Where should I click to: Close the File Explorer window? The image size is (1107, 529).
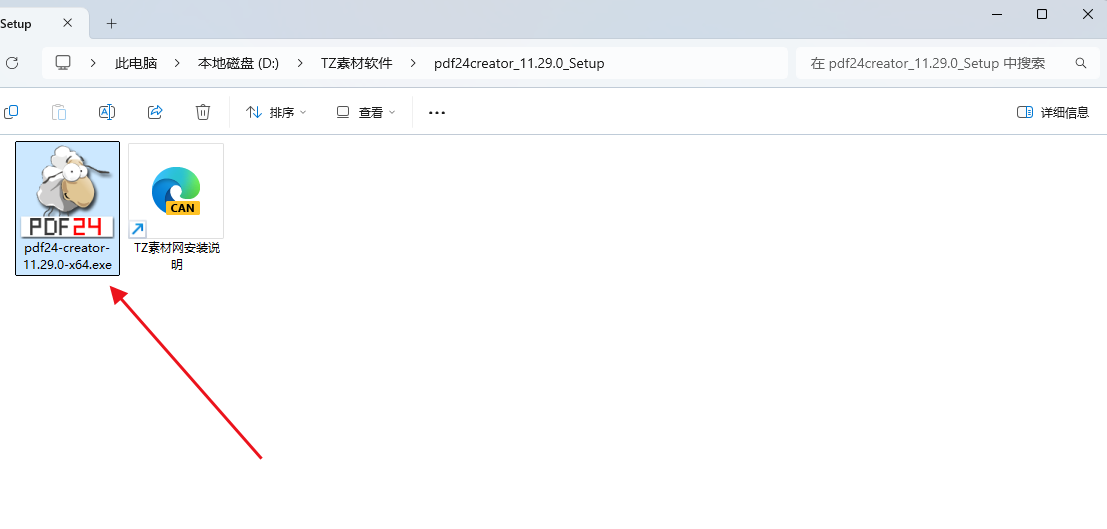(x=1088, y=14)
